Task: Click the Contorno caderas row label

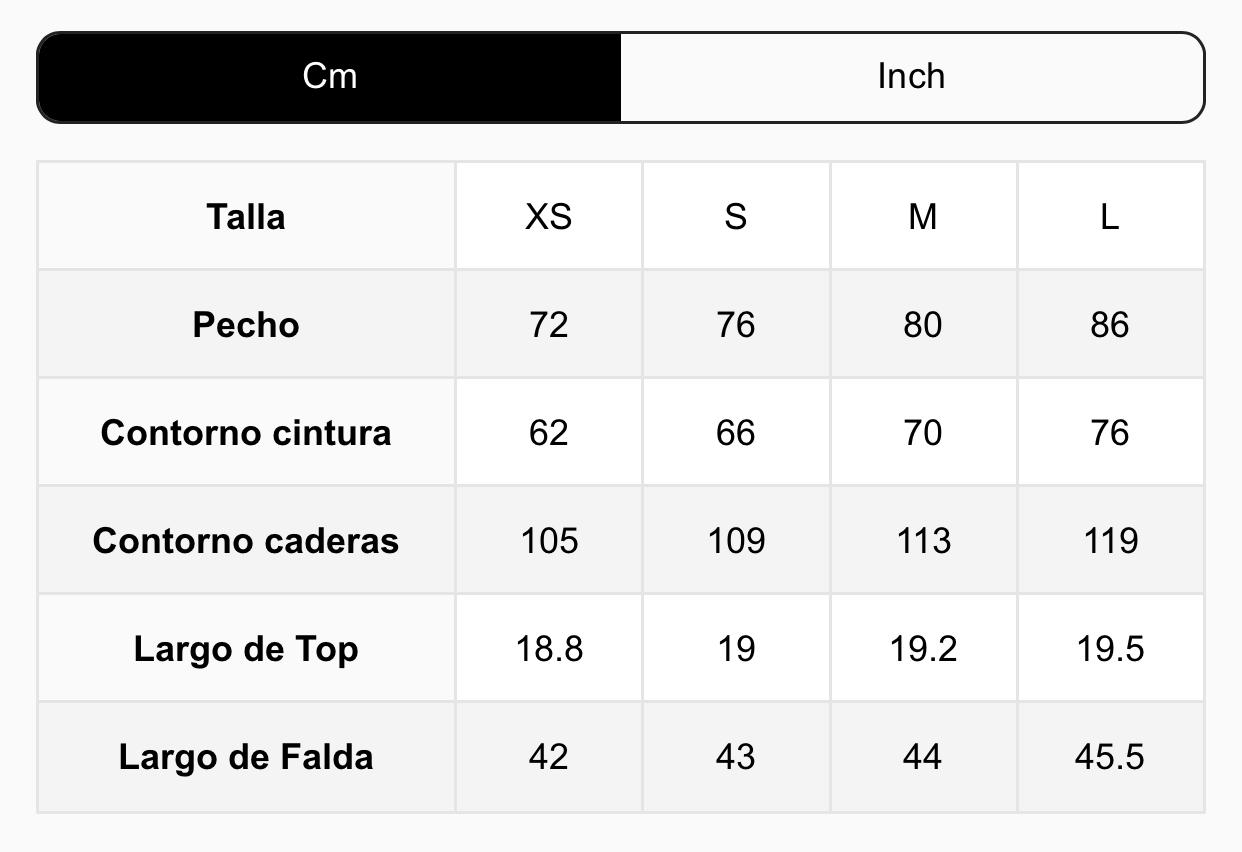Action: tap(246, 541)
